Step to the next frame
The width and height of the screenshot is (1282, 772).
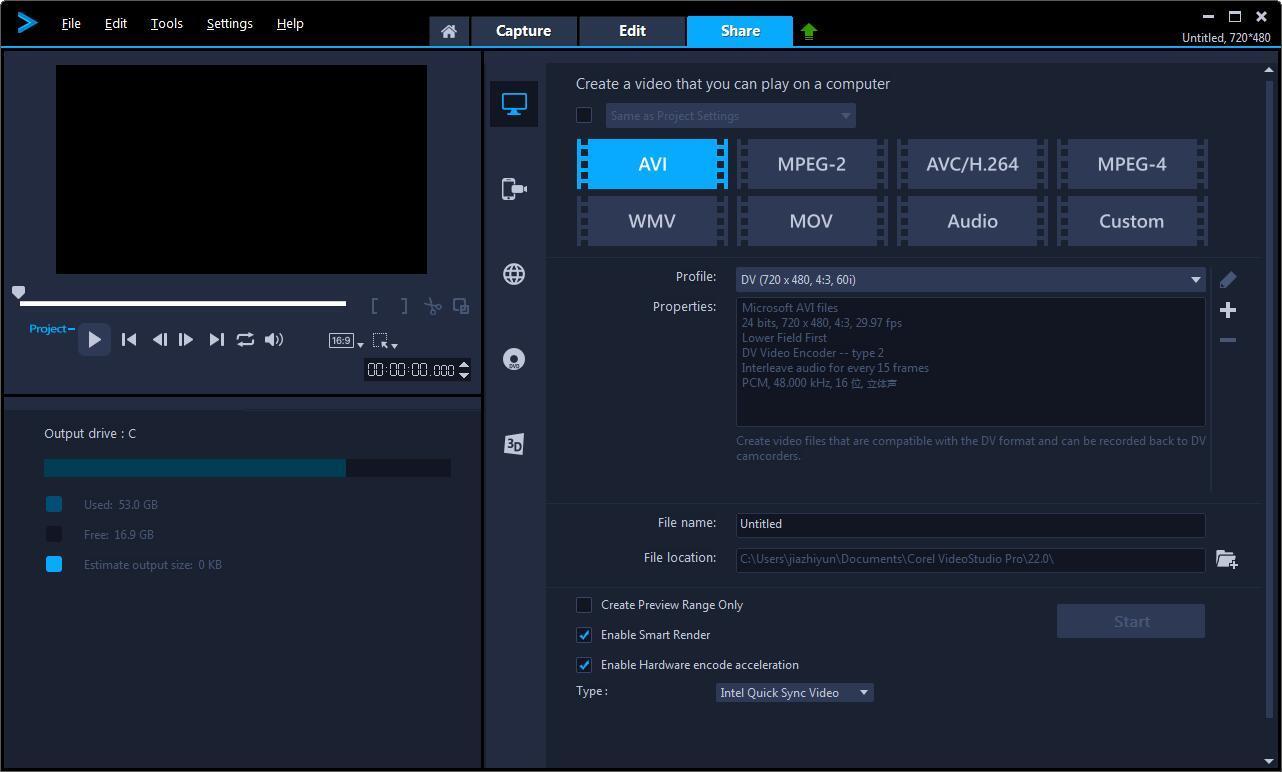tap(186, 340)
